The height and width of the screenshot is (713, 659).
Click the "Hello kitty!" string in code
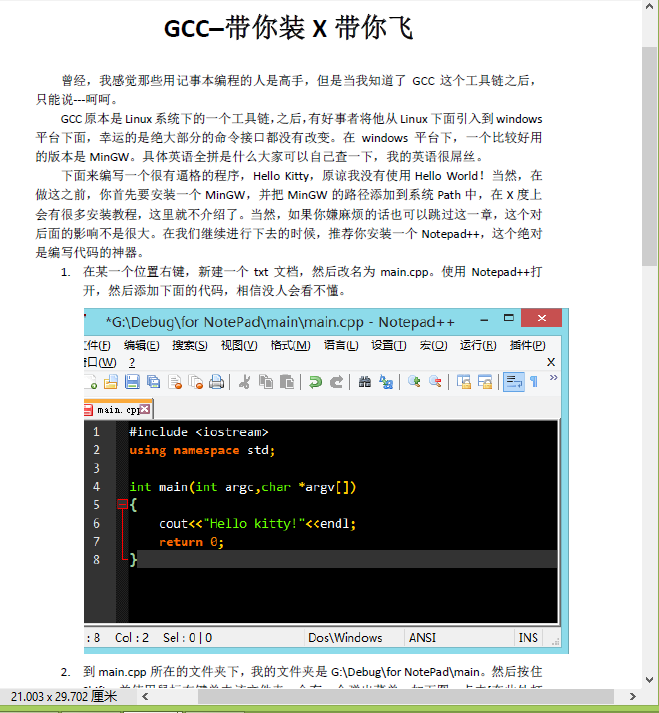254,524
